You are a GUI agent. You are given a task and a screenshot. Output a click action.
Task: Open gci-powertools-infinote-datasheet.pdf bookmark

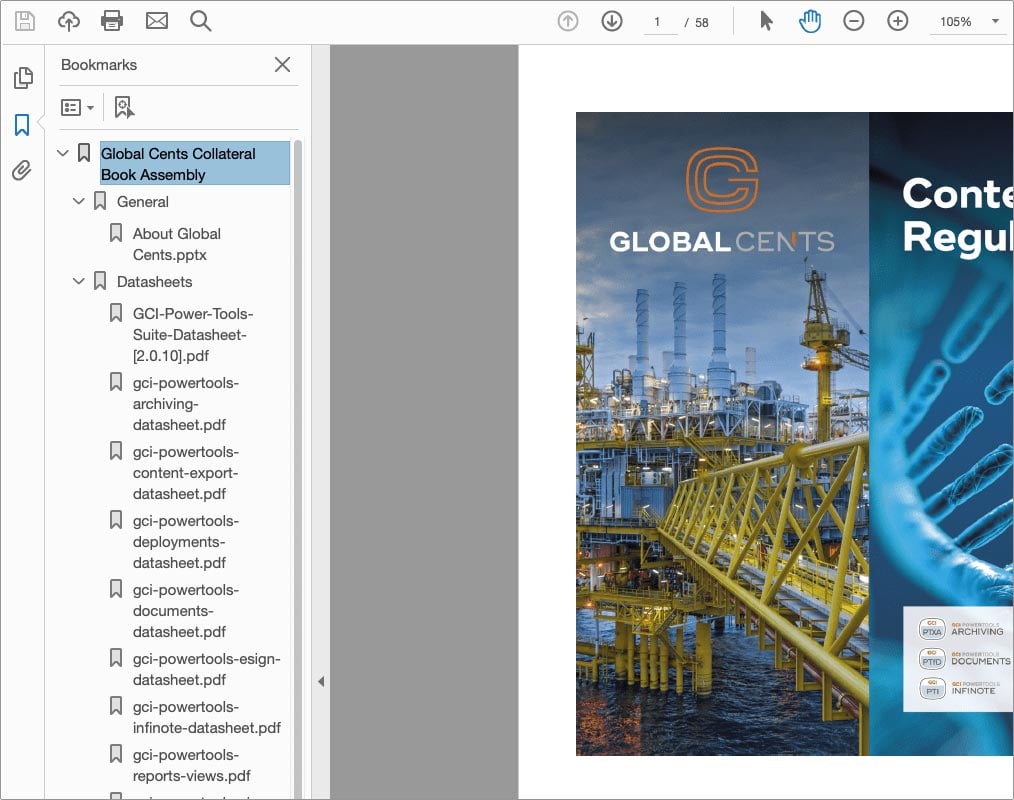tap(207, 717)
